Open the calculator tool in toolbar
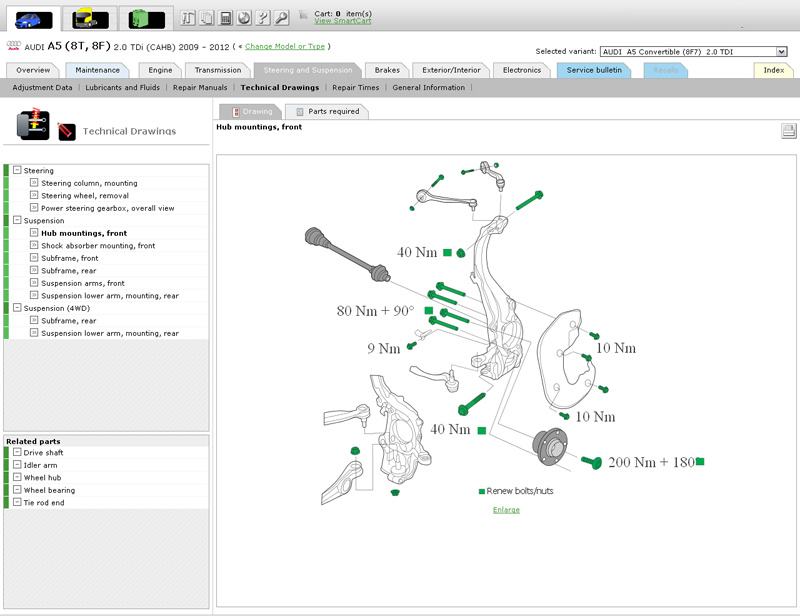Image resolution: width=800 pixels, height=616 pixels. (x=226, y=18)
